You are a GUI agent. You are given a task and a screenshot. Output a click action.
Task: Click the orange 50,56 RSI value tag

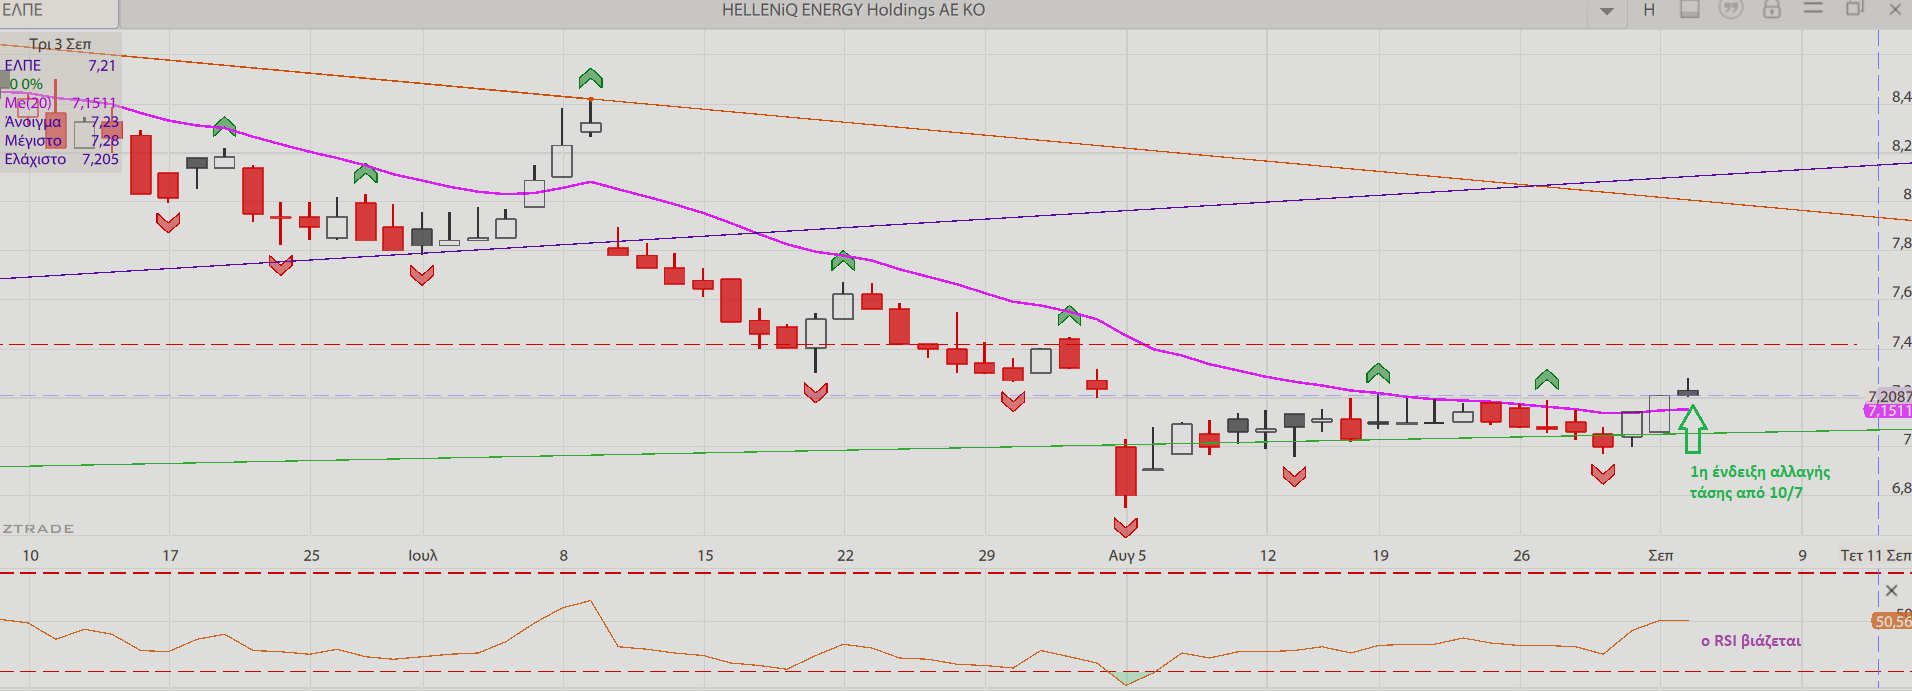[x=1892, y=621]
